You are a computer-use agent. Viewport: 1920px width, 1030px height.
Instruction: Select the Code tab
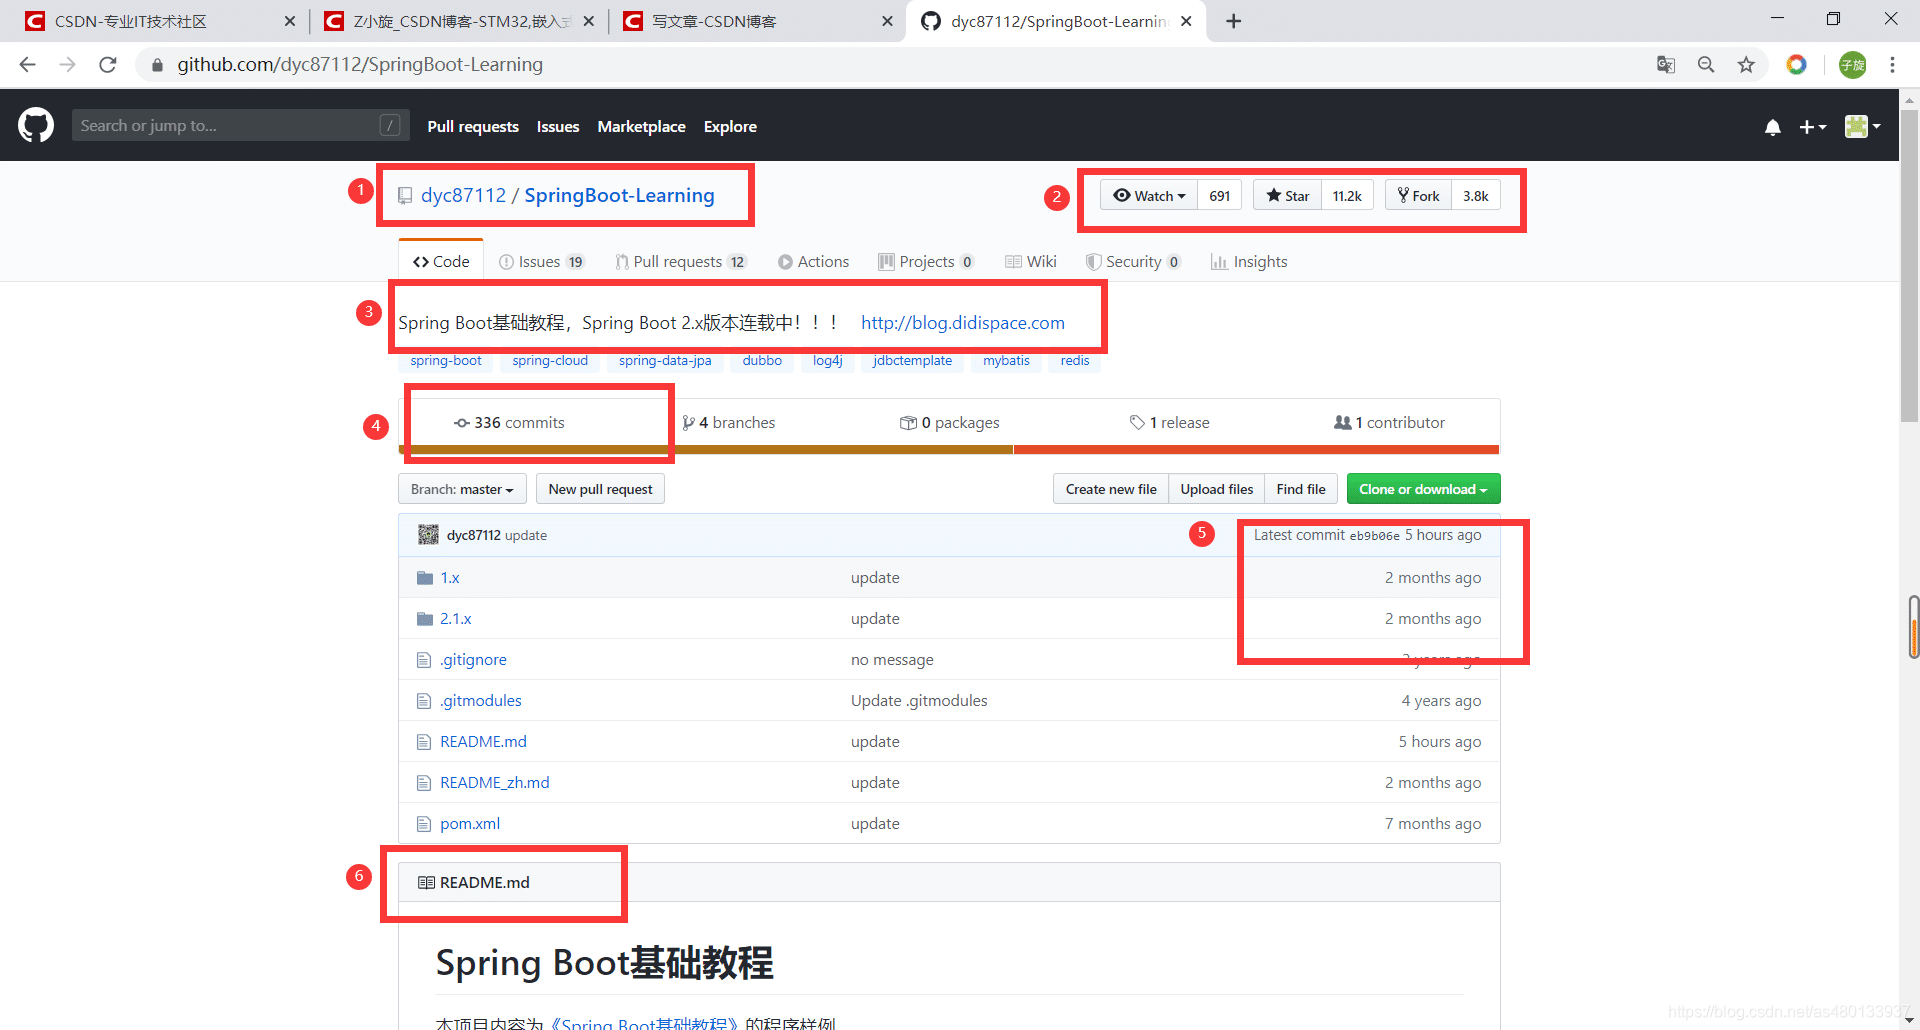pyautogui.click(x=441, y=261)
